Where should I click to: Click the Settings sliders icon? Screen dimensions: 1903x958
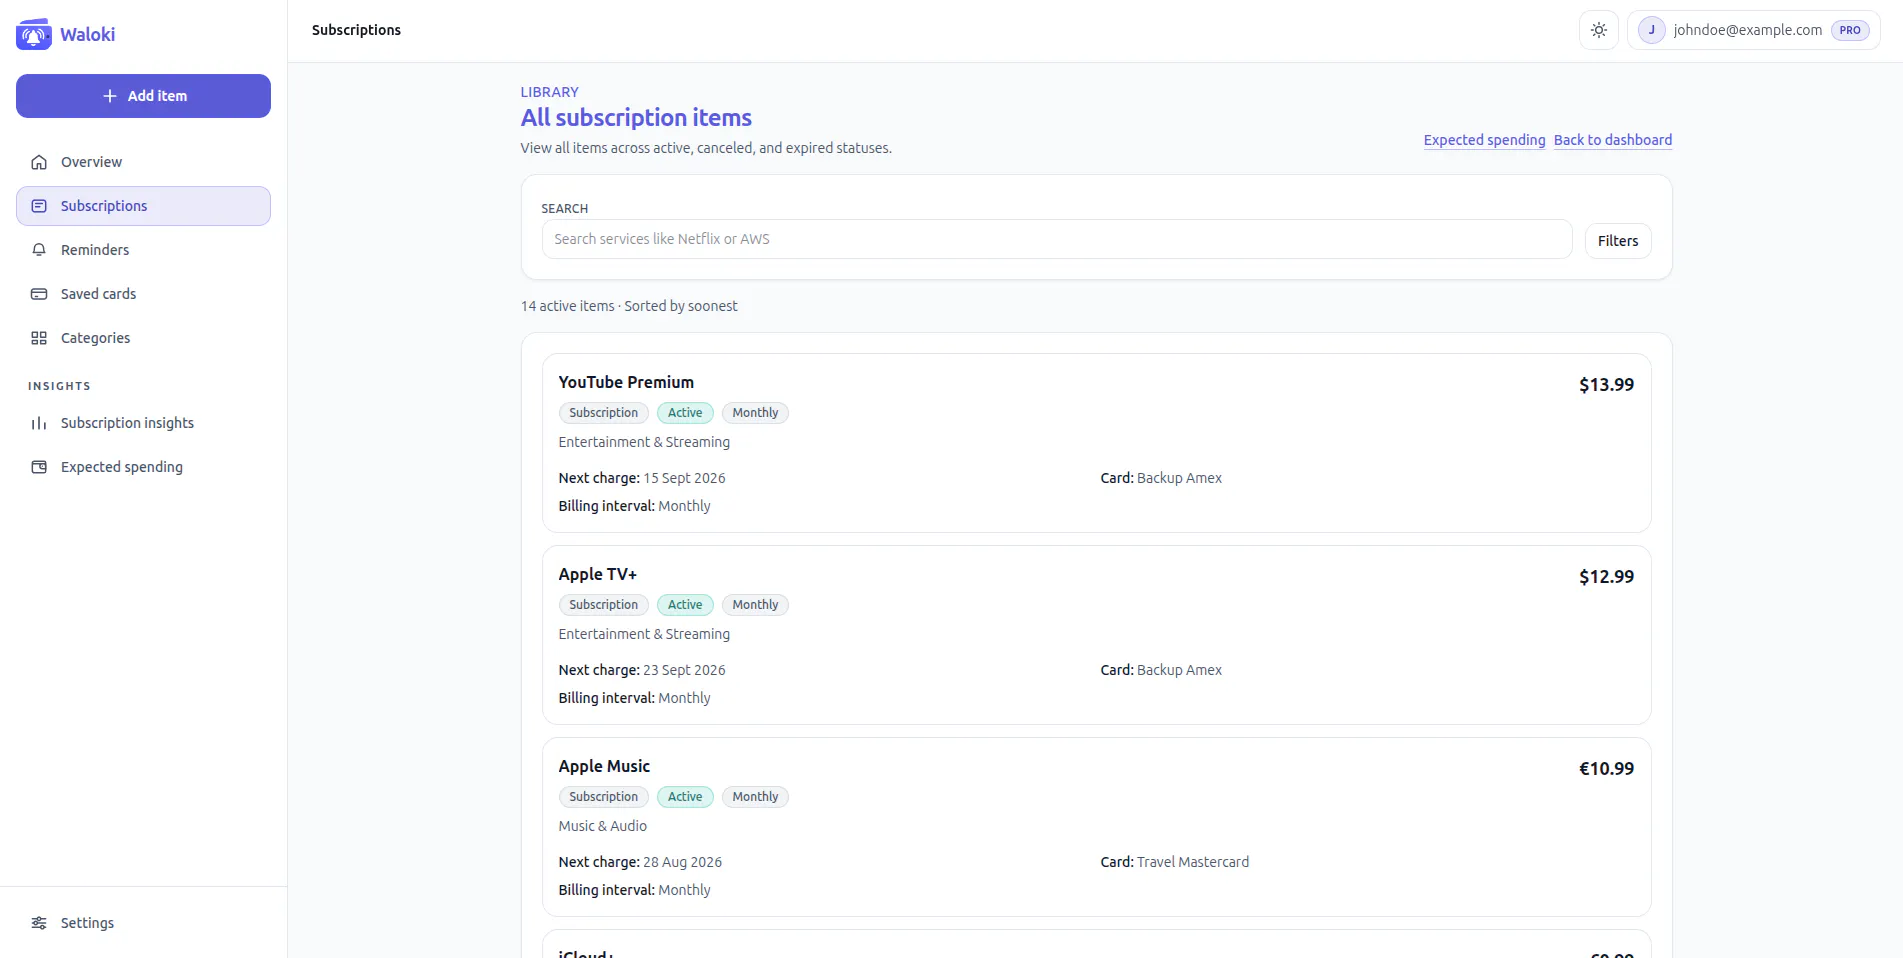click(x=39, y=923)
